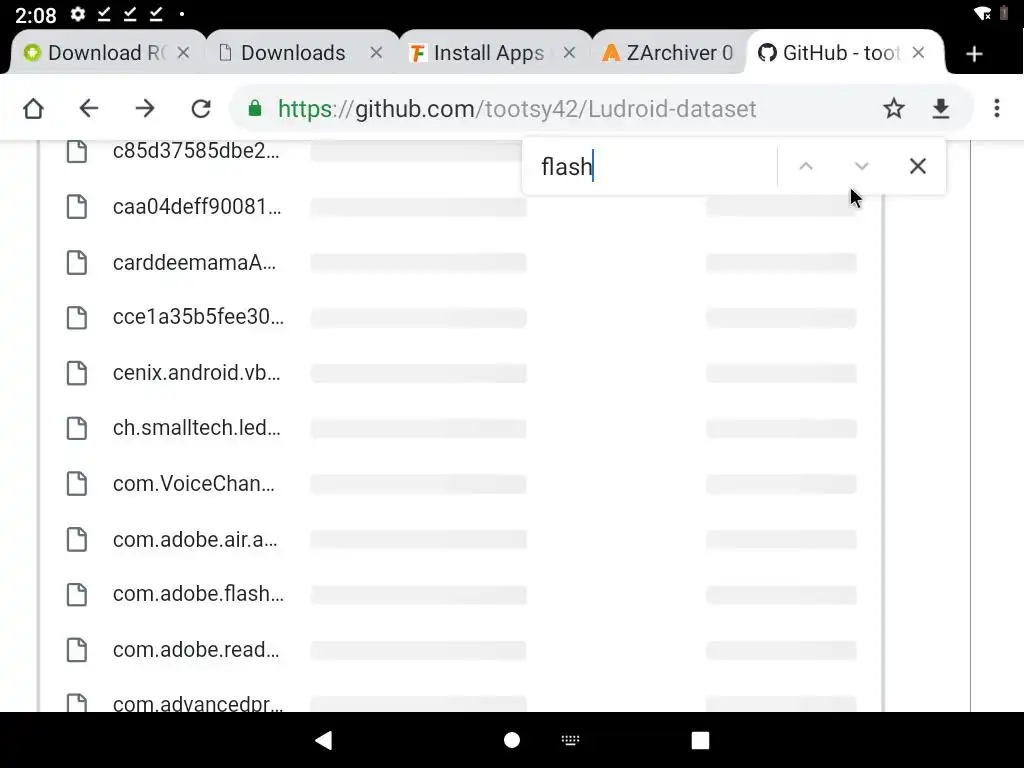Viewport: 1024px width, 768px height.
Task: Navigate forward in browser history
Action: pos(145,108)
